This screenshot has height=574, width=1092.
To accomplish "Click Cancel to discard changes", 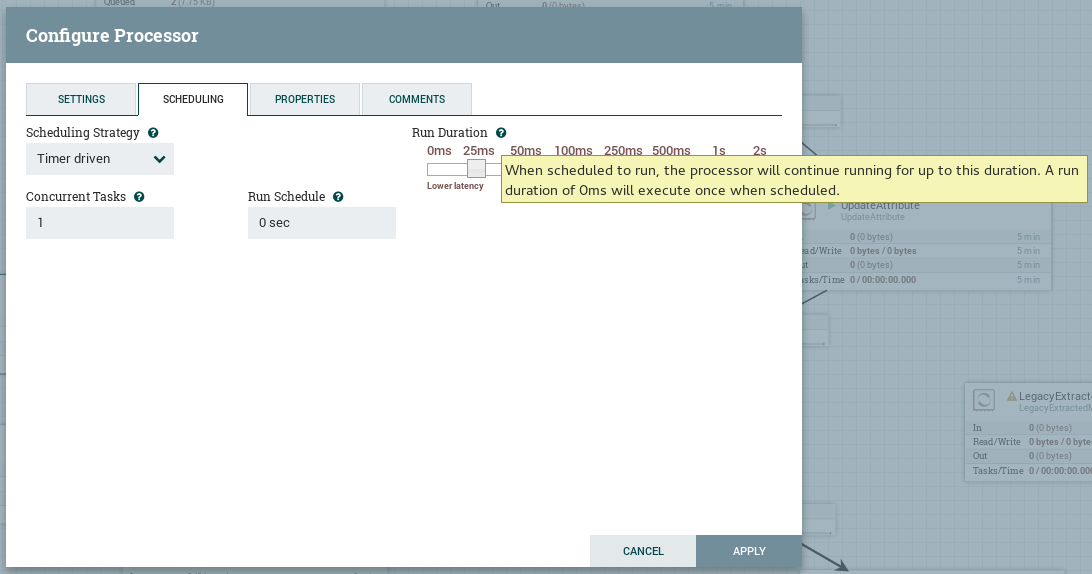I will (x=643, y=551).
